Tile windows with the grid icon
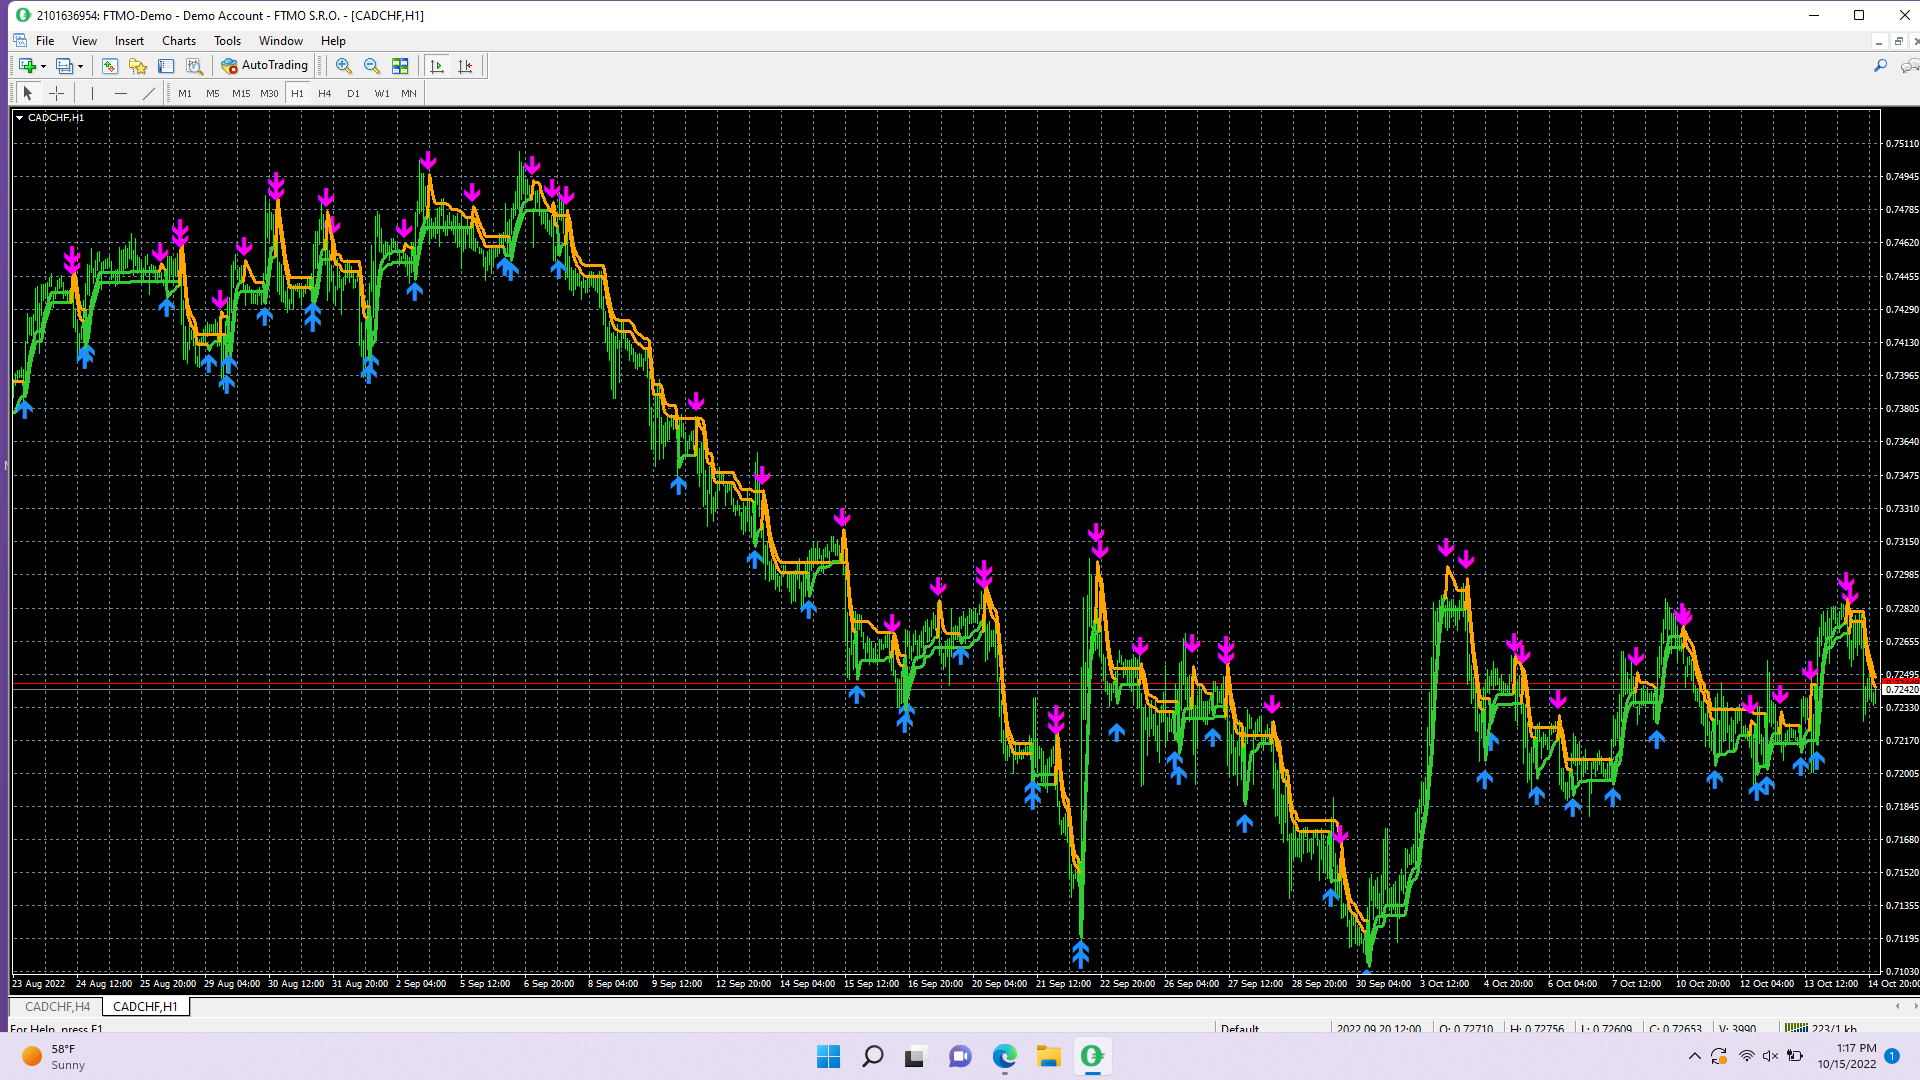1920x1080 pixels. tap(400, 66)
